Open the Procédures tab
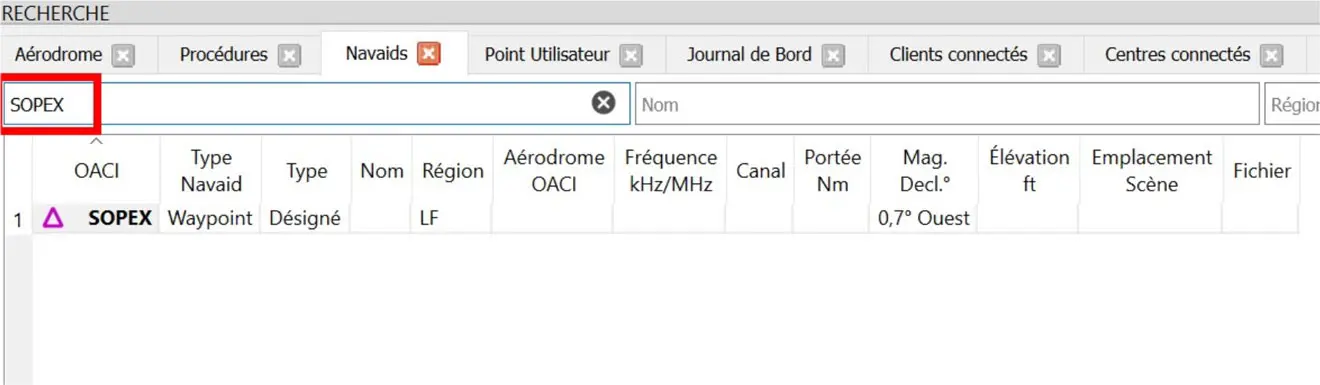The height and width of the screenshot is (385, 1320). (224, 55)
